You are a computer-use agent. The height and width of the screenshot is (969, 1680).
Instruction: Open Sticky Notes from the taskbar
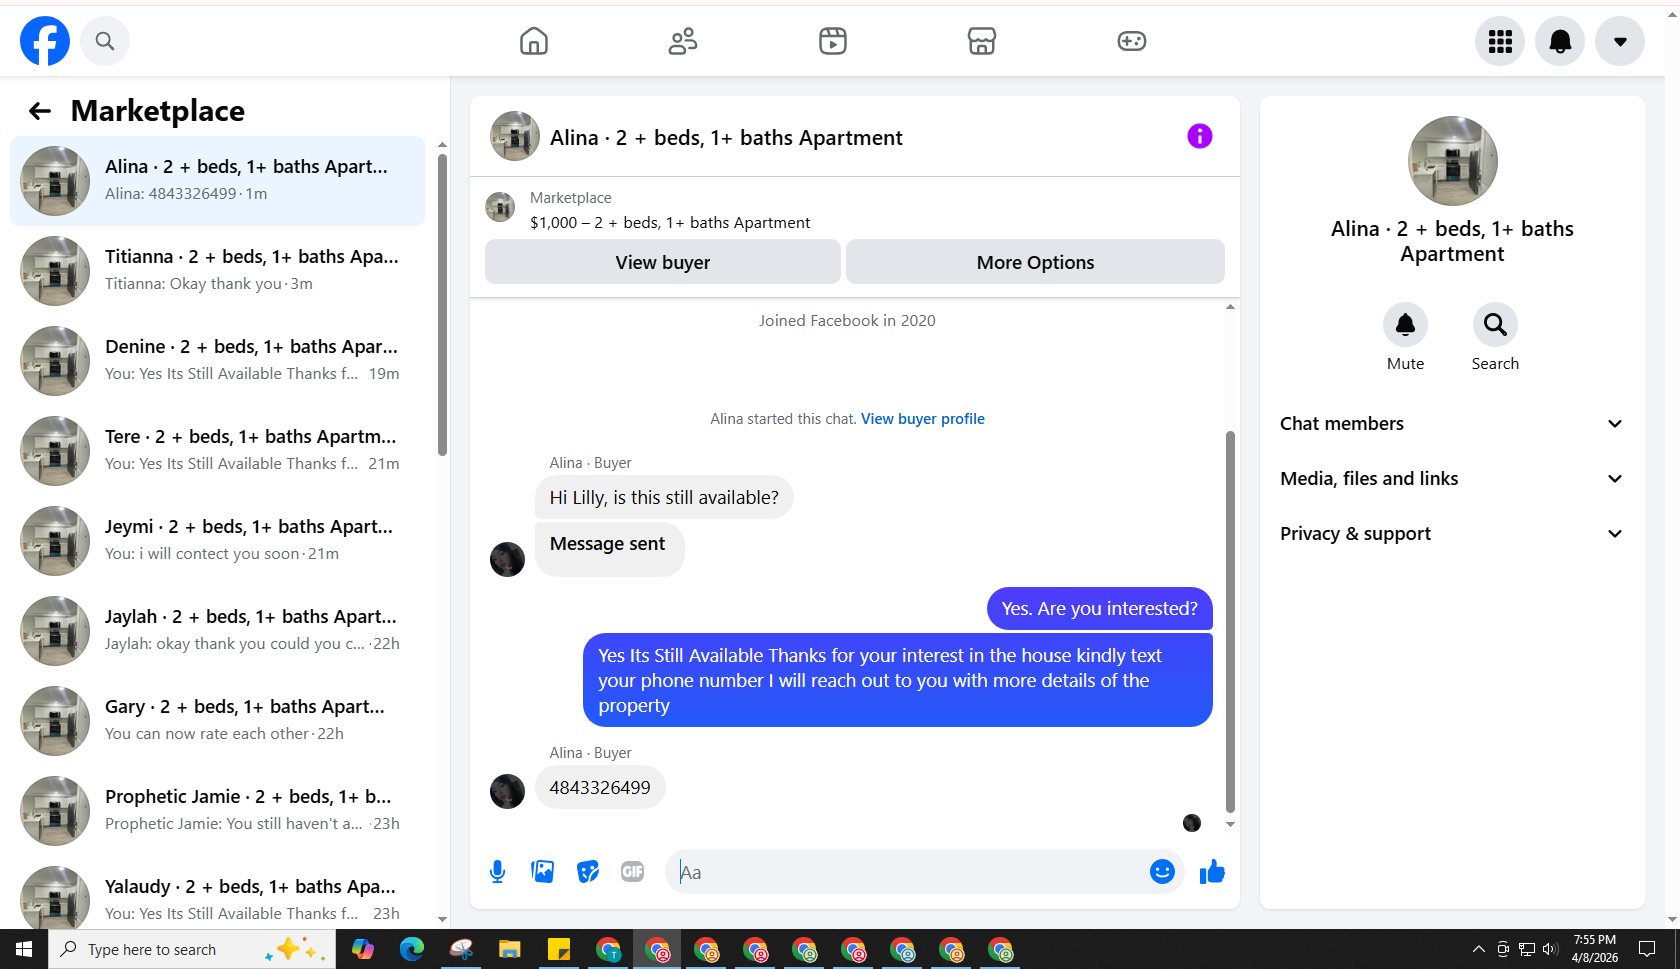[559, 949]
